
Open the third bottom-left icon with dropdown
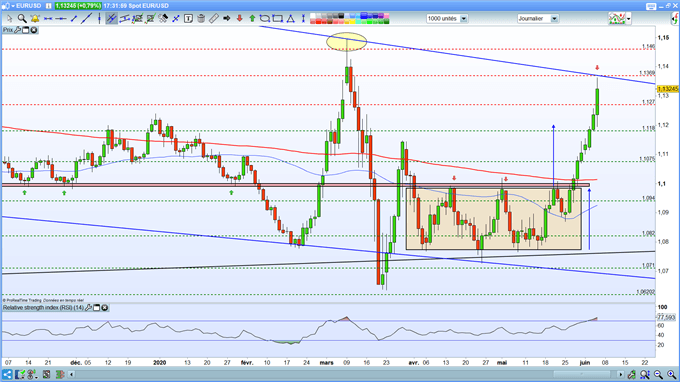[x=32, y=374]
